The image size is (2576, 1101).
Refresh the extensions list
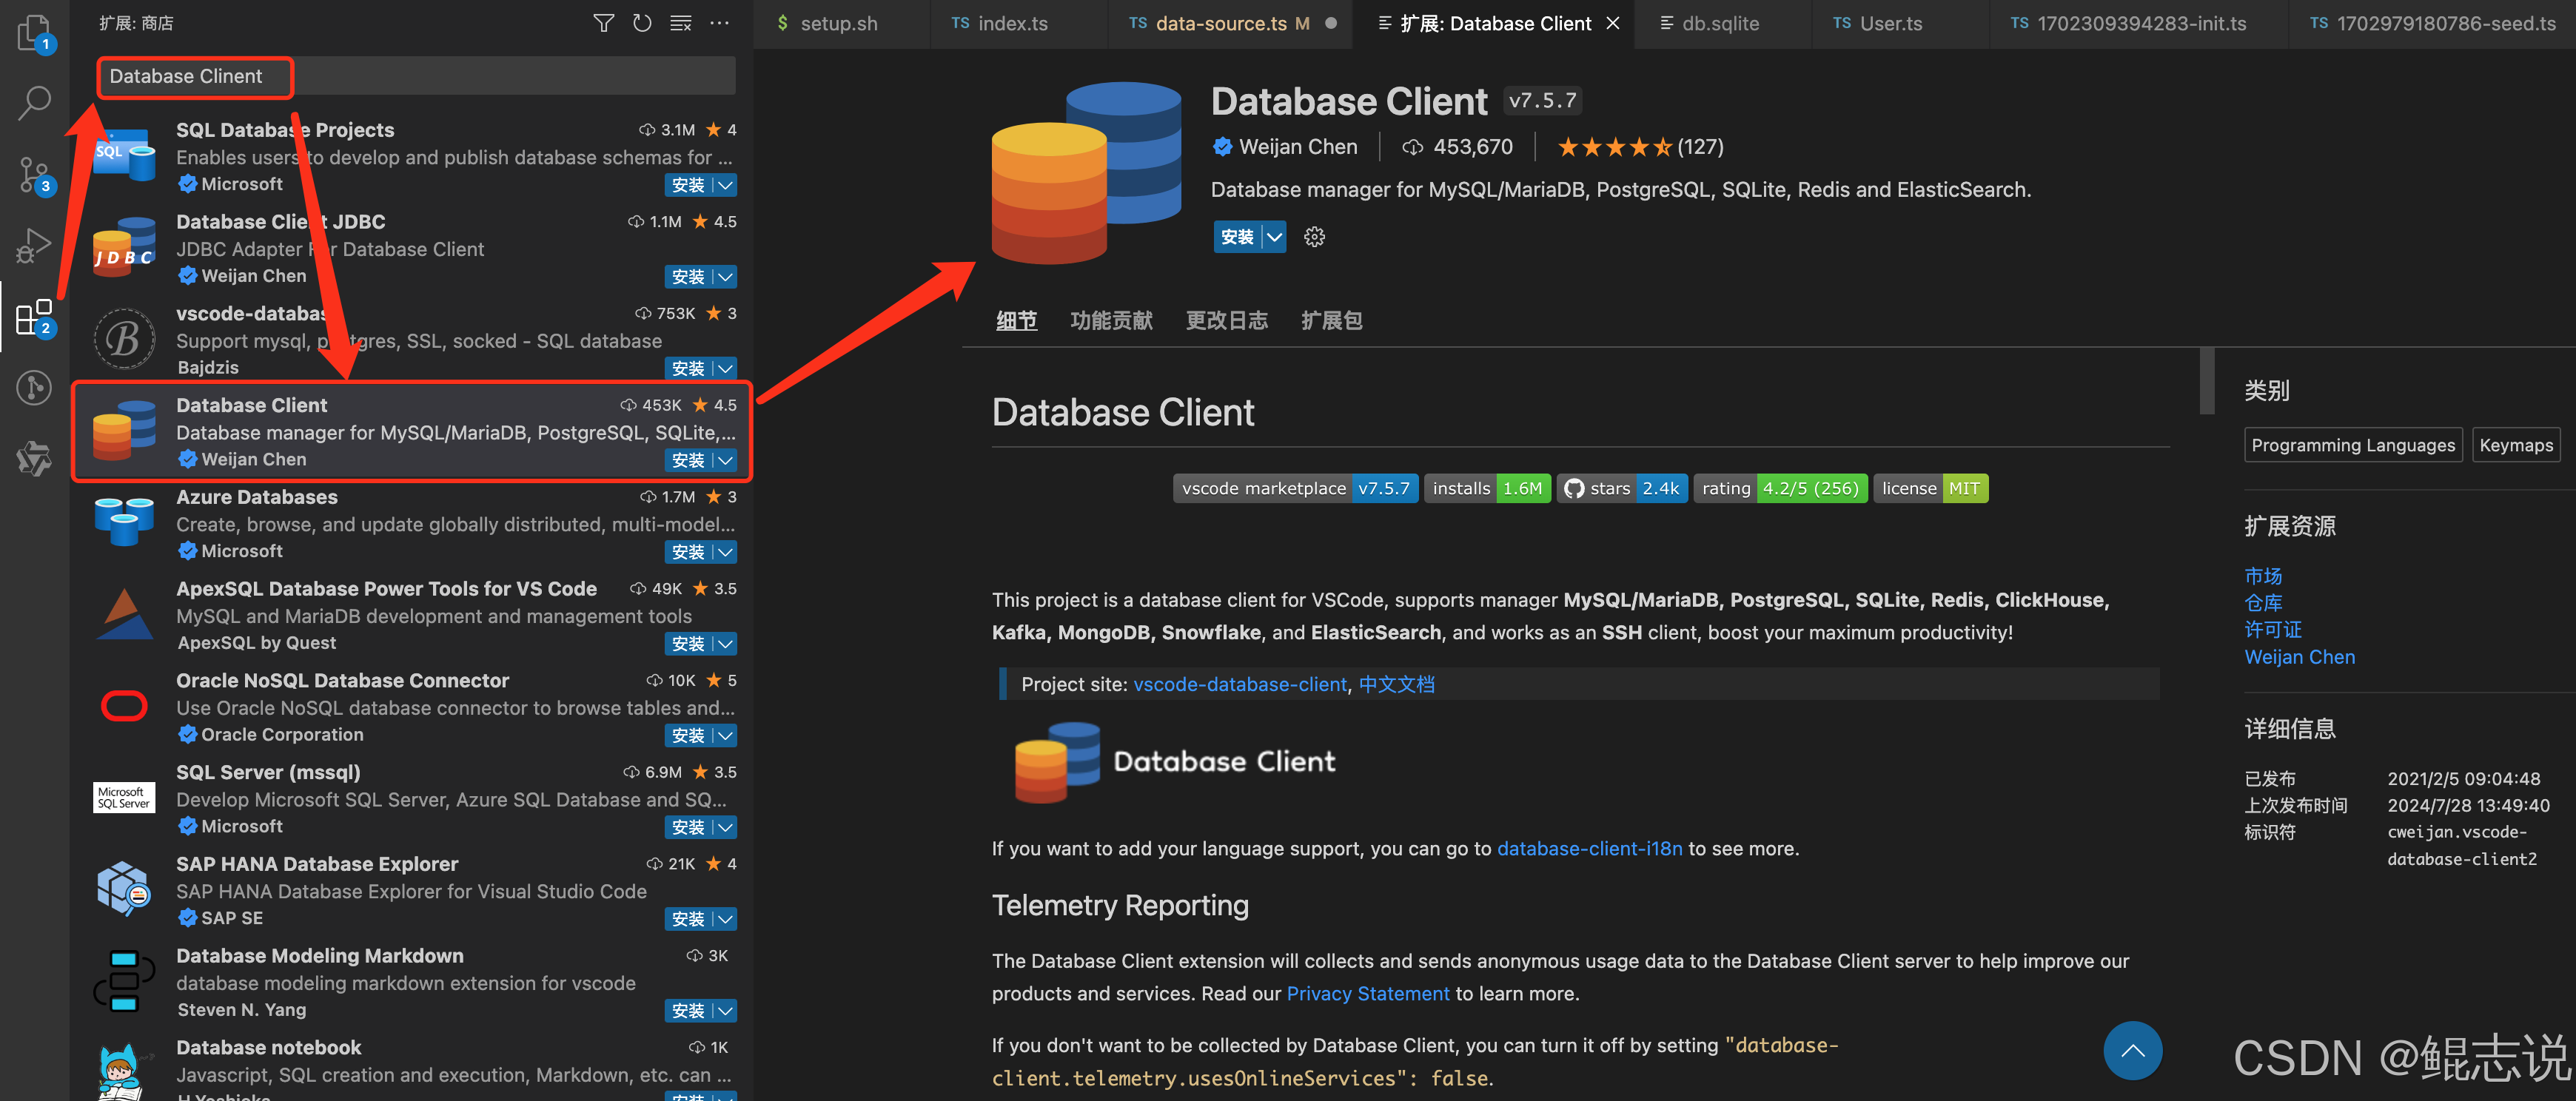[x=642, y=23]
